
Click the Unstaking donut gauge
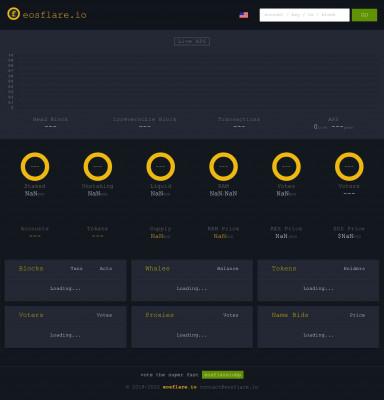tap(98, 166)
